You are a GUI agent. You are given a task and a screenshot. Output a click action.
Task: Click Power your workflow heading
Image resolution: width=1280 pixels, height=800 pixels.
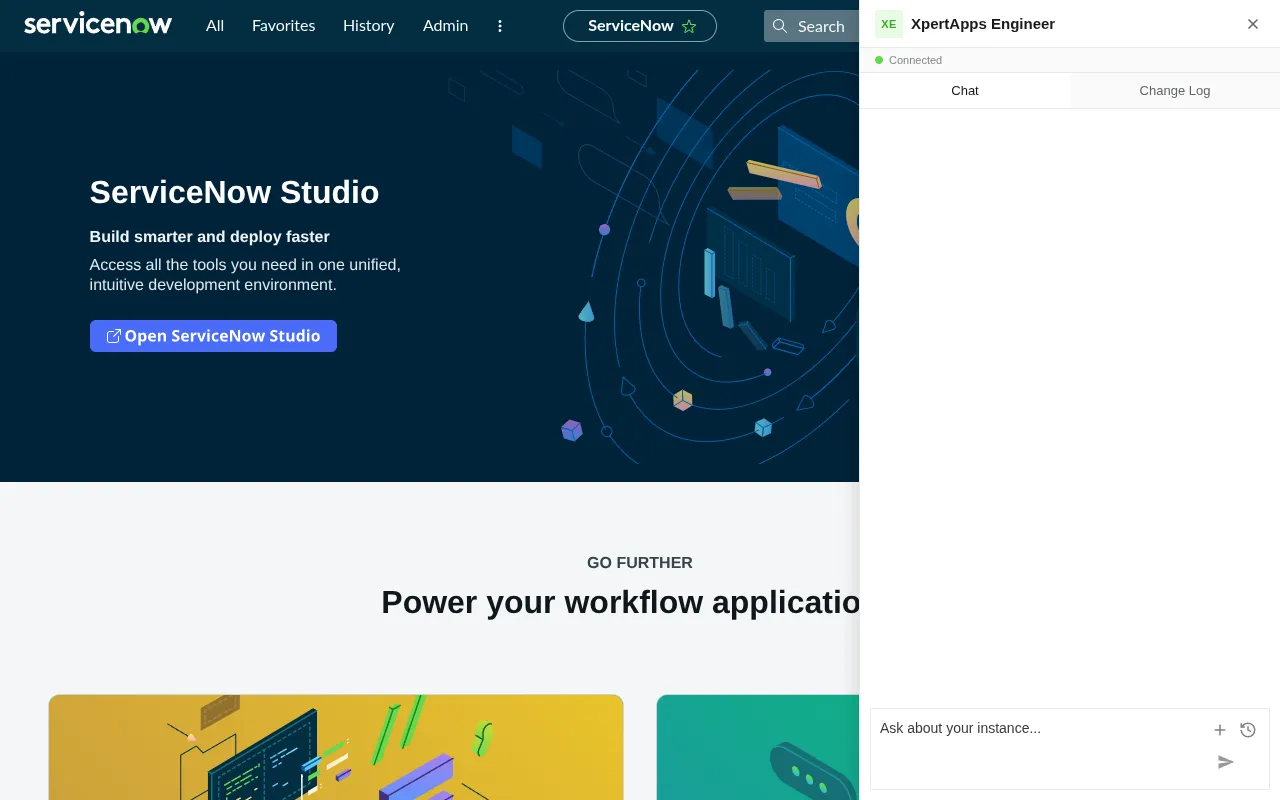coord(620,602)
